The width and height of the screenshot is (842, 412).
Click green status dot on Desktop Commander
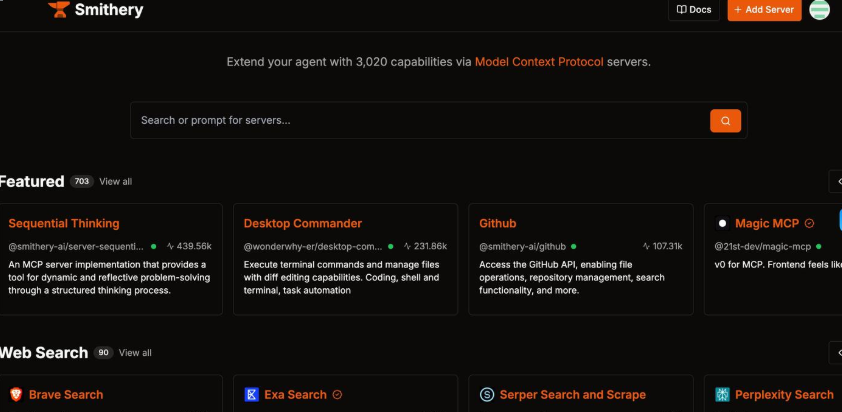tap(390, 247)
